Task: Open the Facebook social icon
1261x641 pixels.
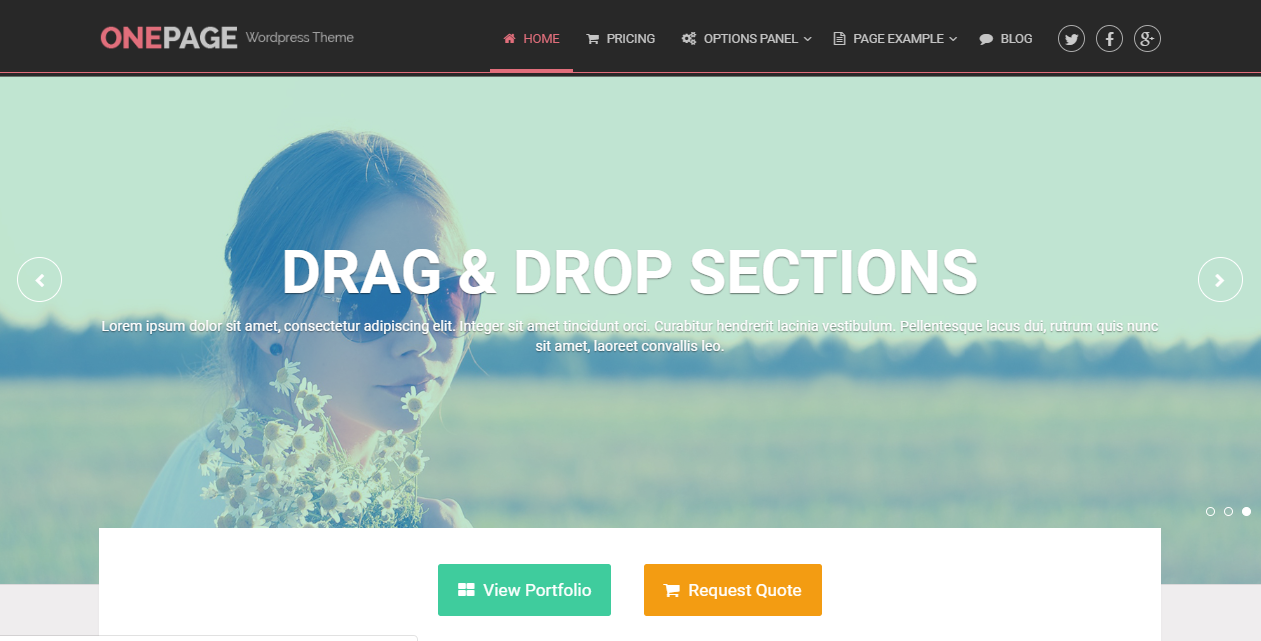Action: click(x=1109, y=39)
